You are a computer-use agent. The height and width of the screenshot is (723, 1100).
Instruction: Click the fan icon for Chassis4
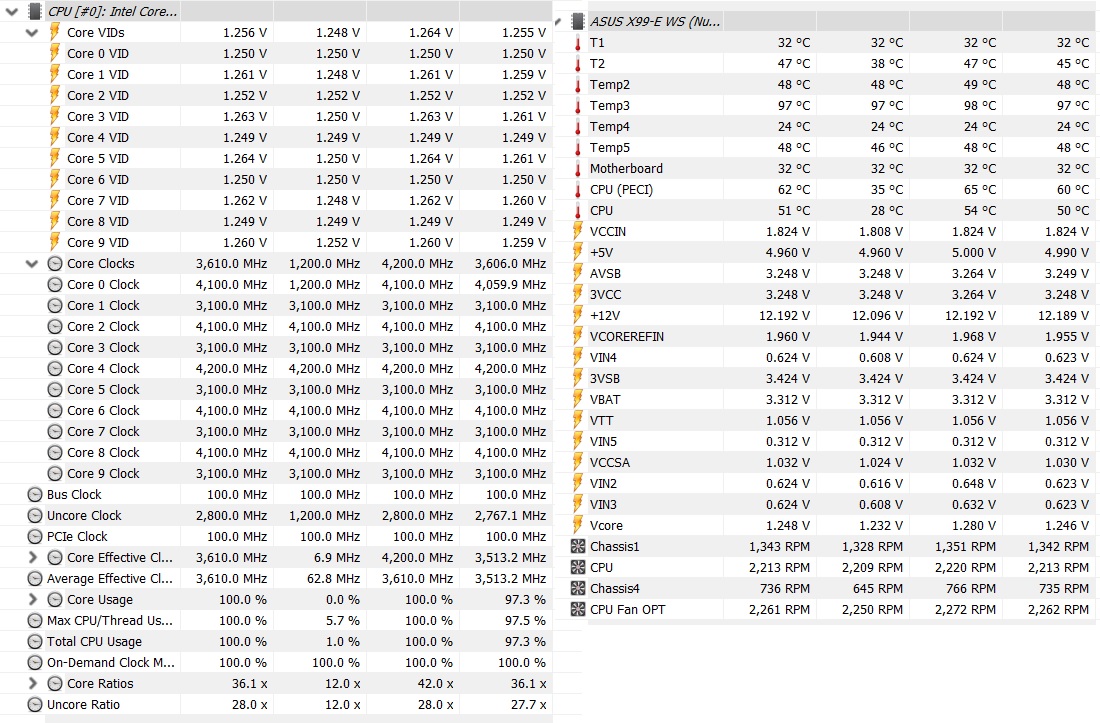coord(578,588)
